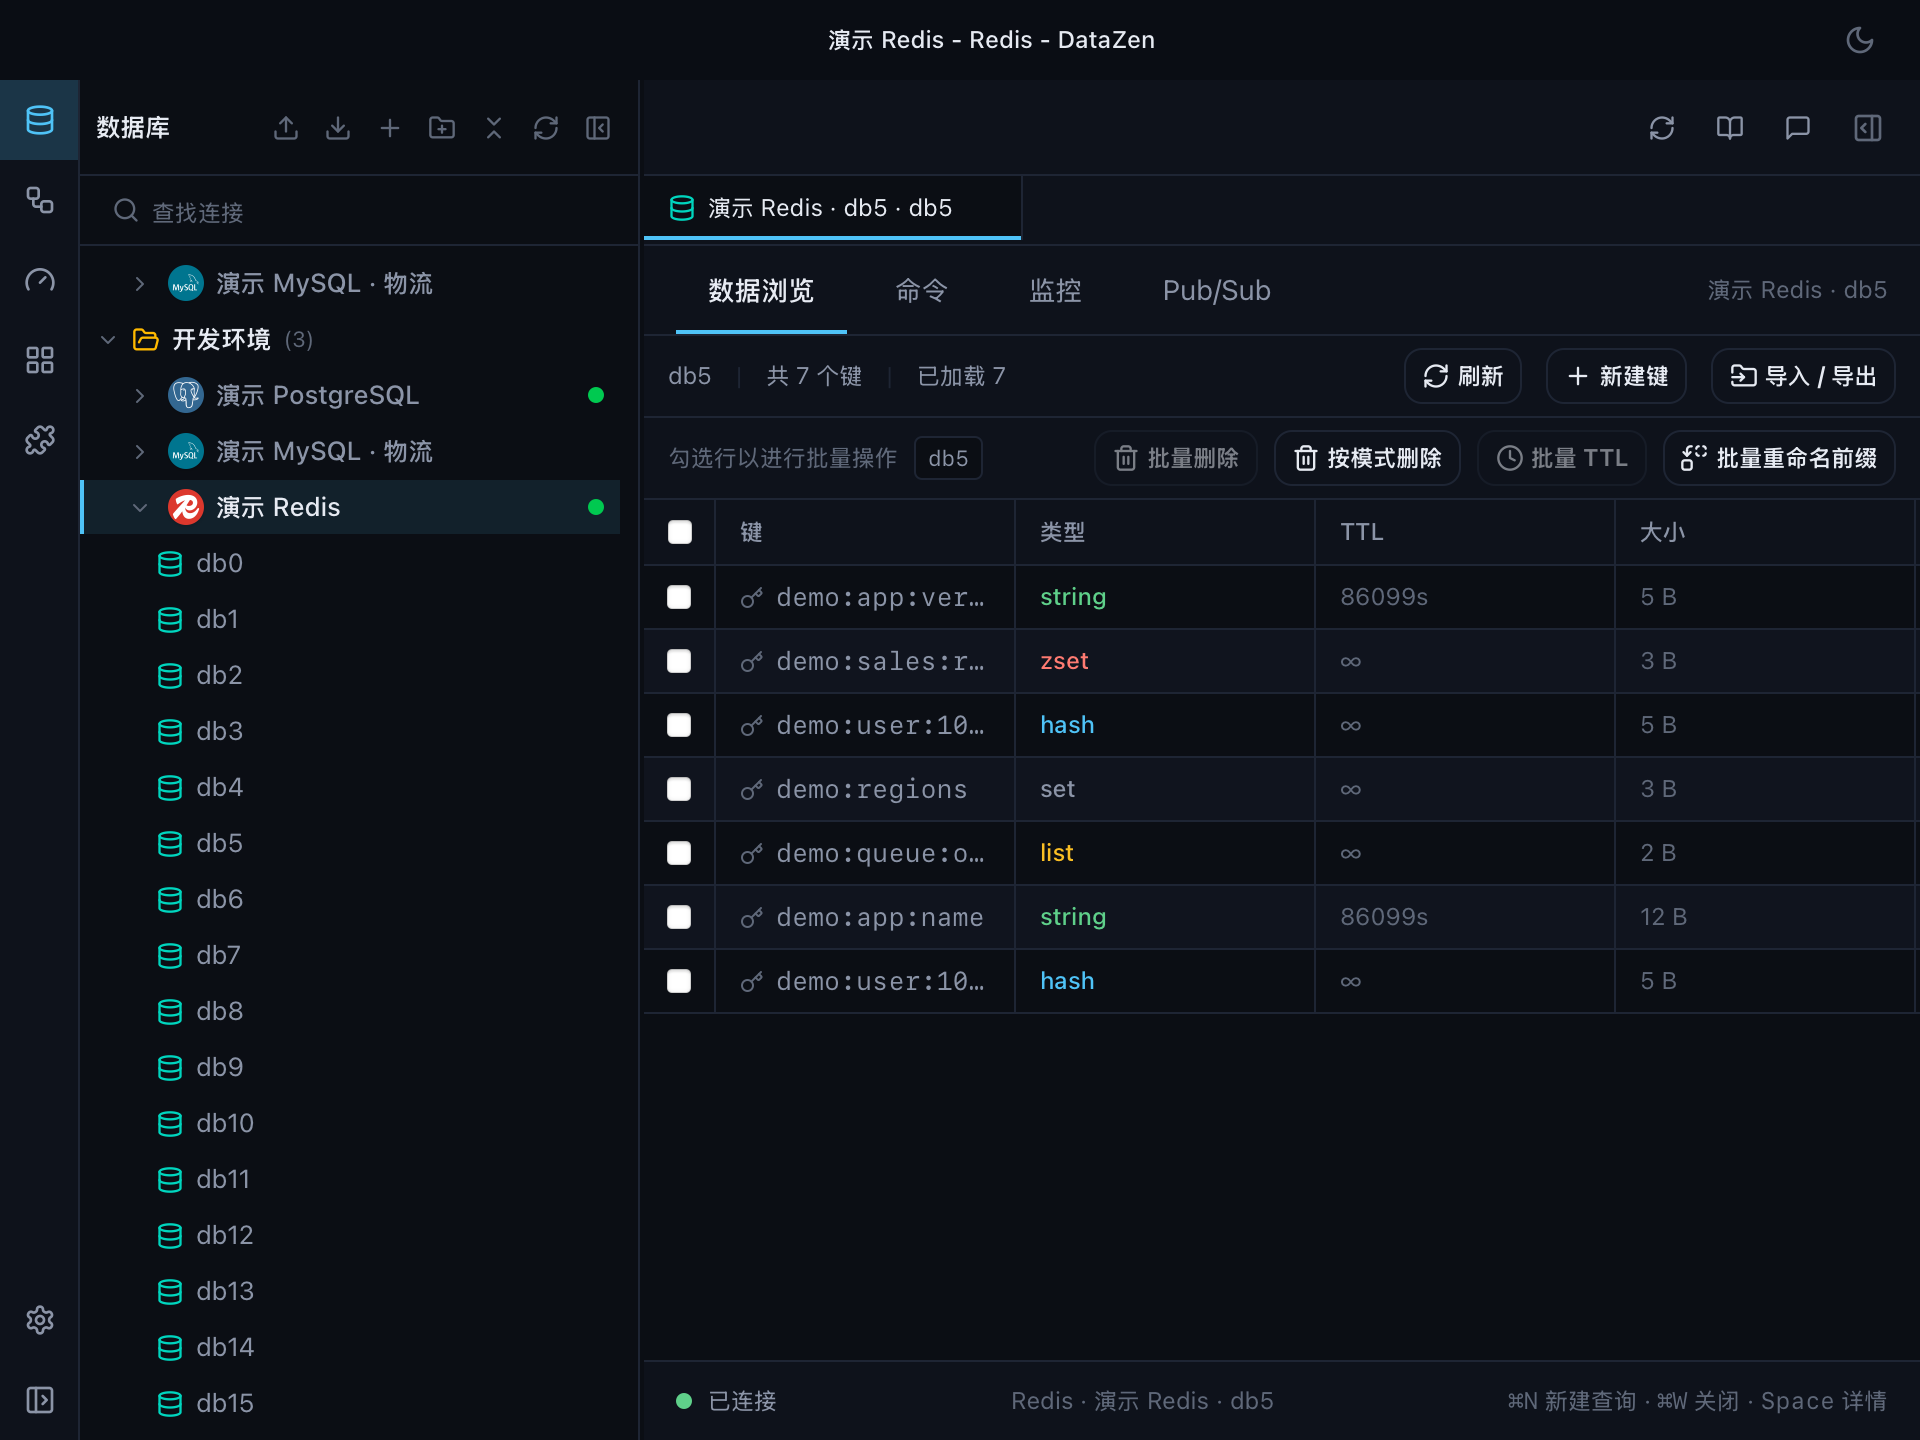Click the 新建键 button
This screenshot has height=1440, width=1920.
tap(1617, 376)
